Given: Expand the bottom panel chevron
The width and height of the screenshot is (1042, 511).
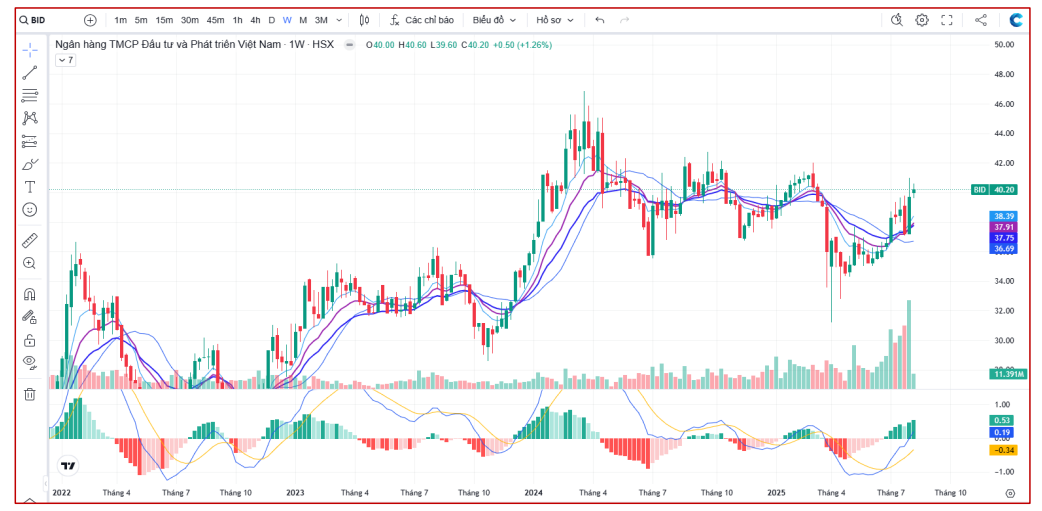Looking at the screenshot, I should pyautogui.click(x=30, y=501).
